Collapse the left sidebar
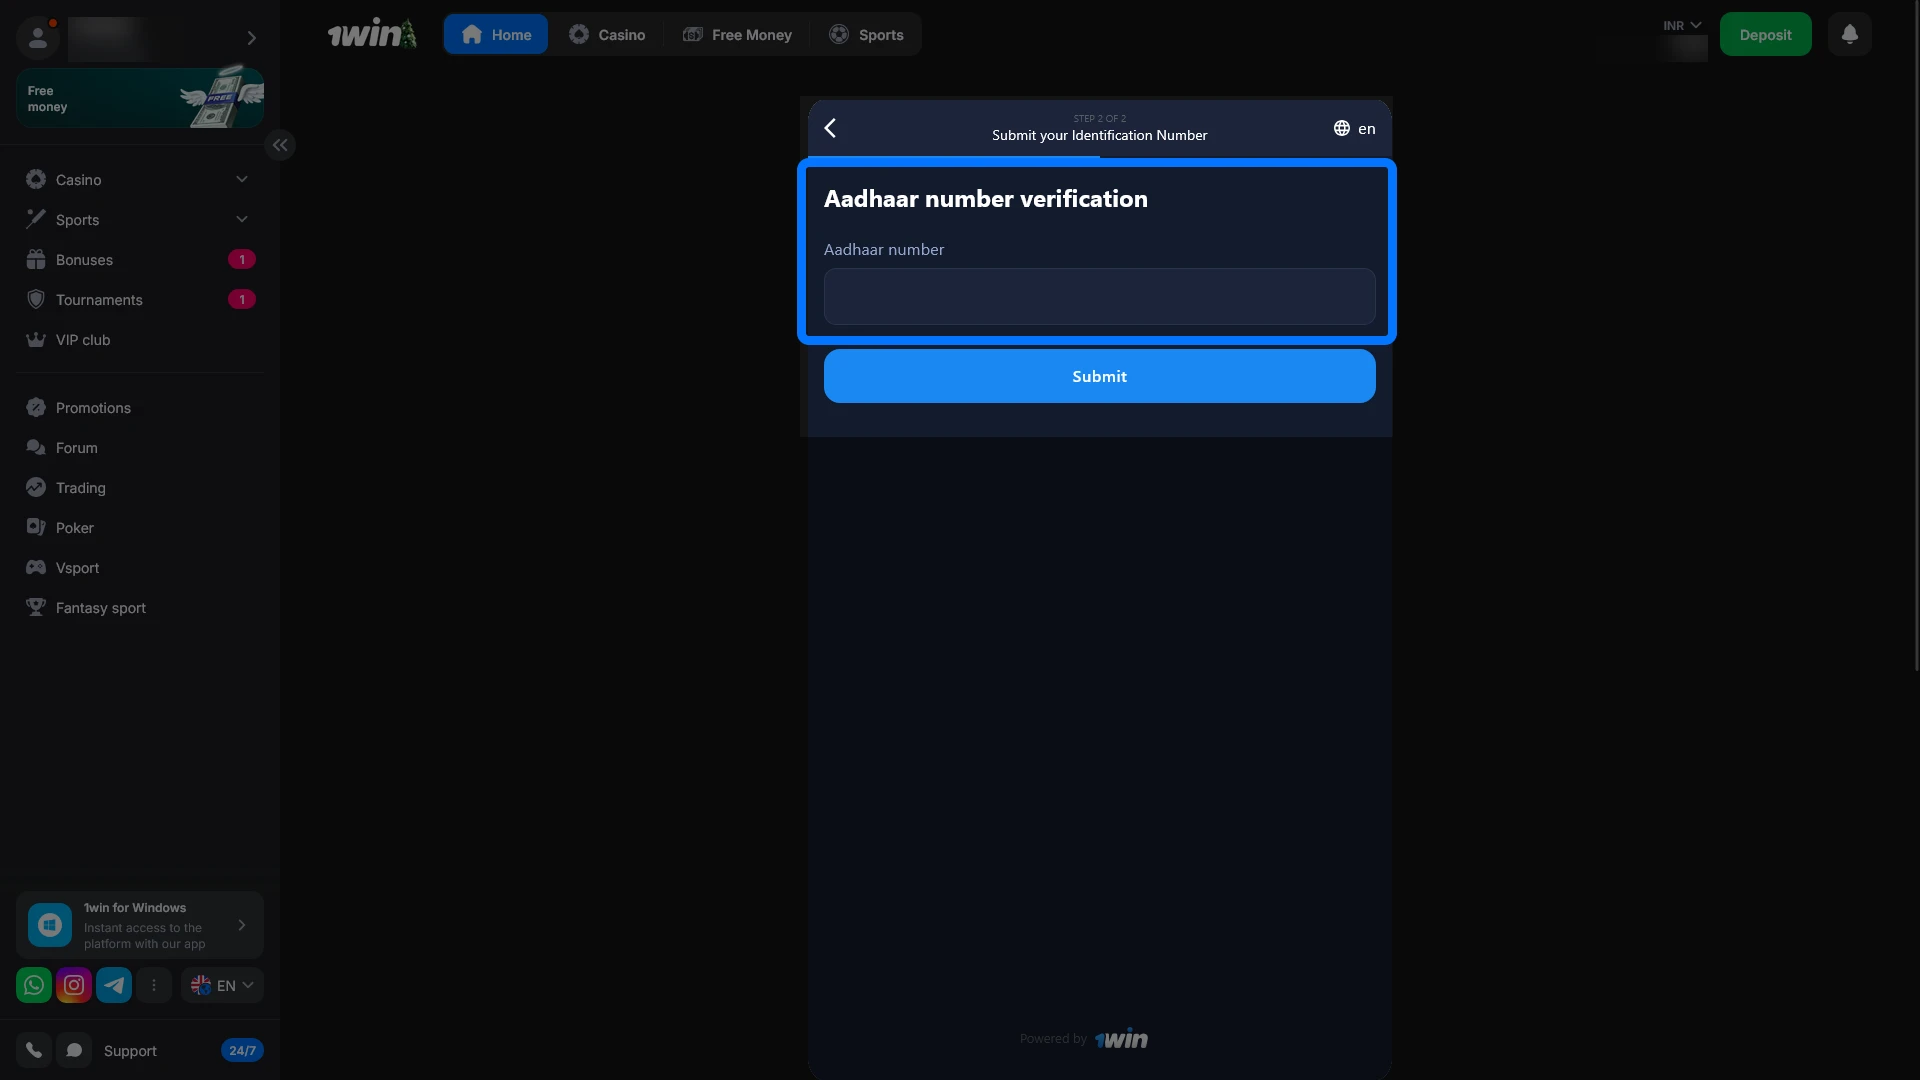This screenshot has width=1920, height=1080. tap(280, 145)
